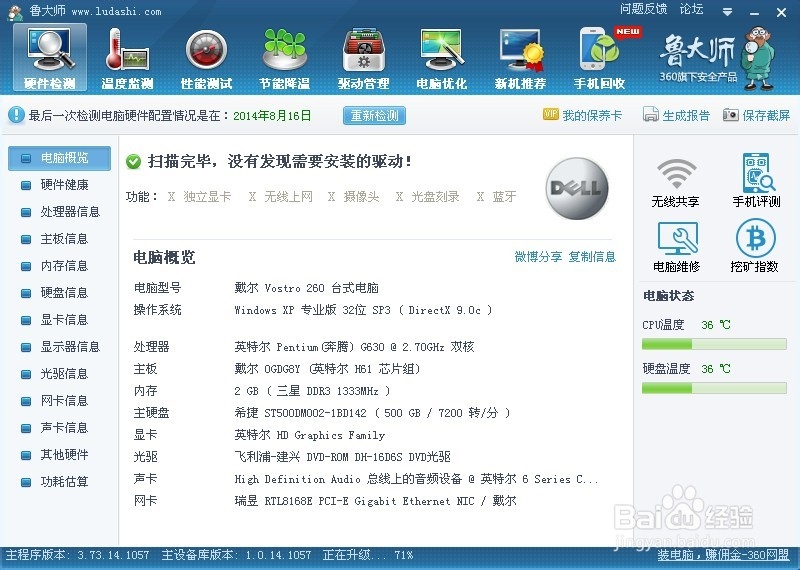Click 戴尔 Vostro 260 台式电脑 model text
The width and height of the screenshot is (800, 570).
pyautogui.click(x=306, y=288)
